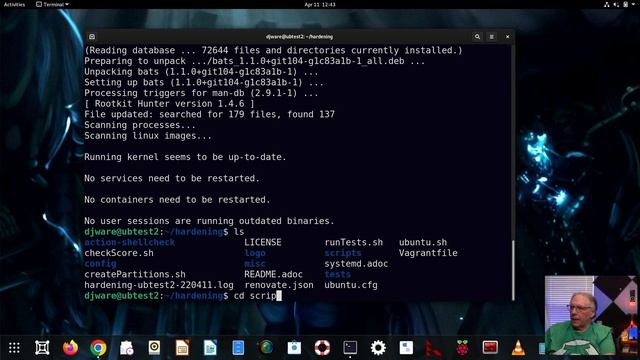Open the Help lifebuoy icon in the dock
This screenshot has width=640, height=360.
tap(322, 348)
